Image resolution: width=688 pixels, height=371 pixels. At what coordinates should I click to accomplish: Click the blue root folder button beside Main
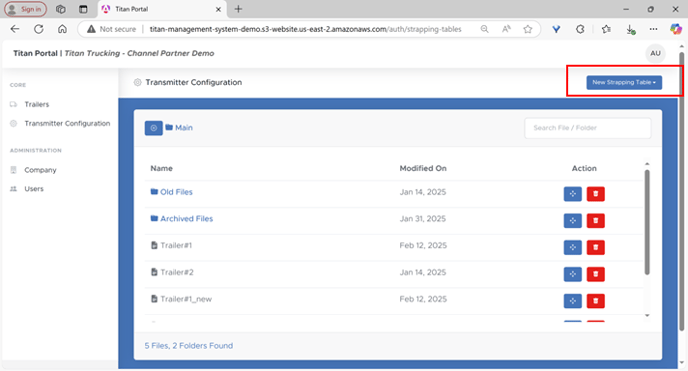point(154,128)
